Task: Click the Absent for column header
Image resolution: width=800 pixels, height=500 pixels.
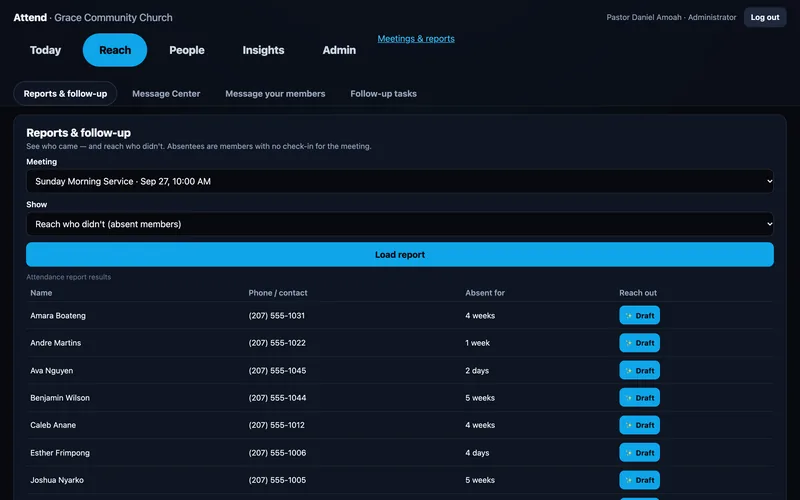Action: pos(485,293)
